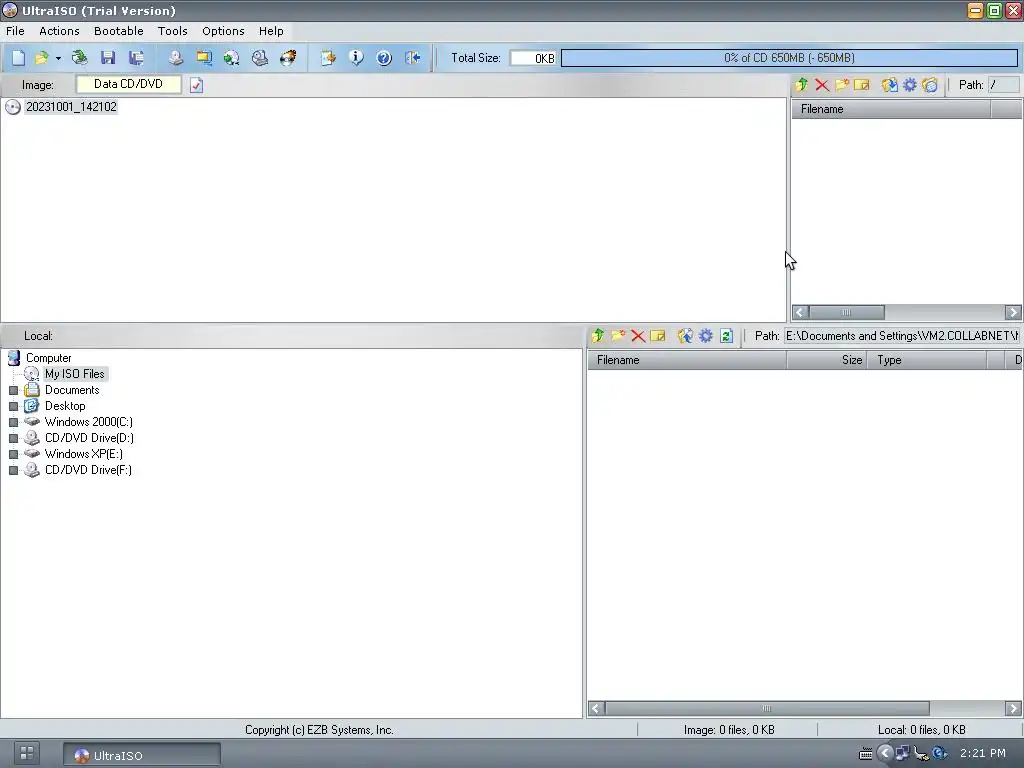The image size is (1024, 768).
Task: Click the red X Delete icon in image pane
Action: (822, 85)
